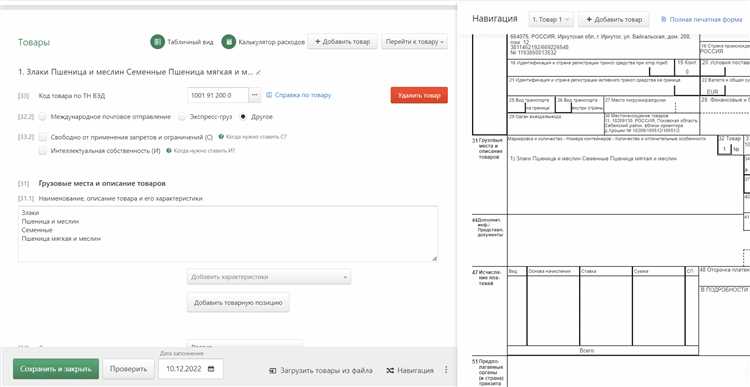Click Добавить товарную позицию button
This screenshot has height=387, width=750.
(238, 303)
